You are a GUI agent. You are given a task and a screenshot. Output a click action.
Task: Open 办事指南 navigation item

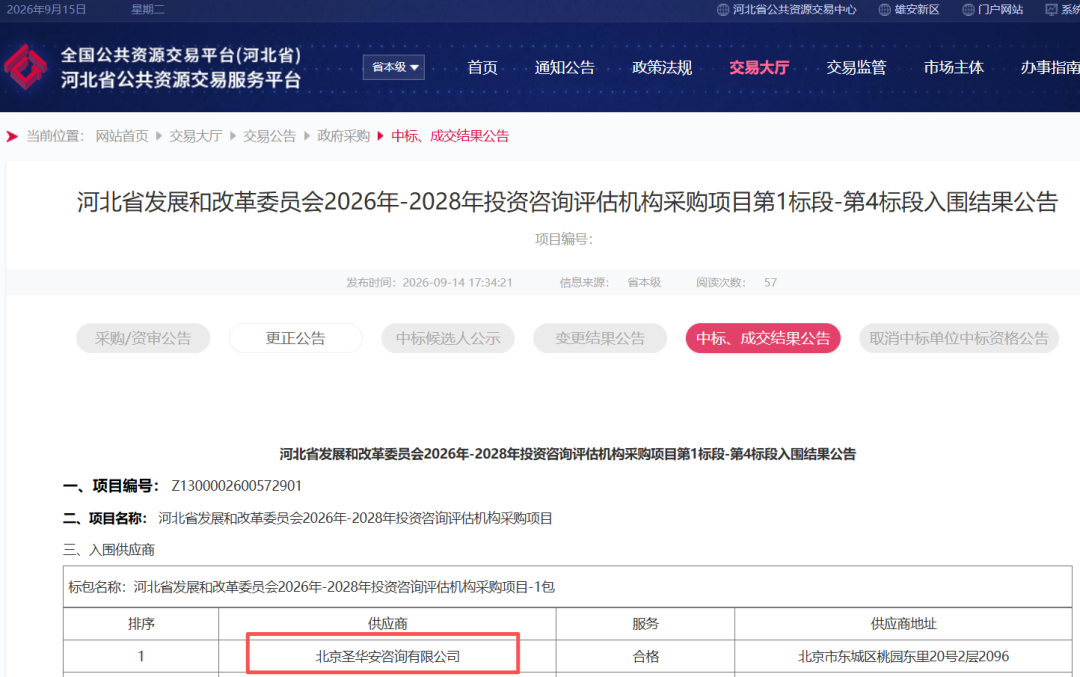coord(1050,67)
